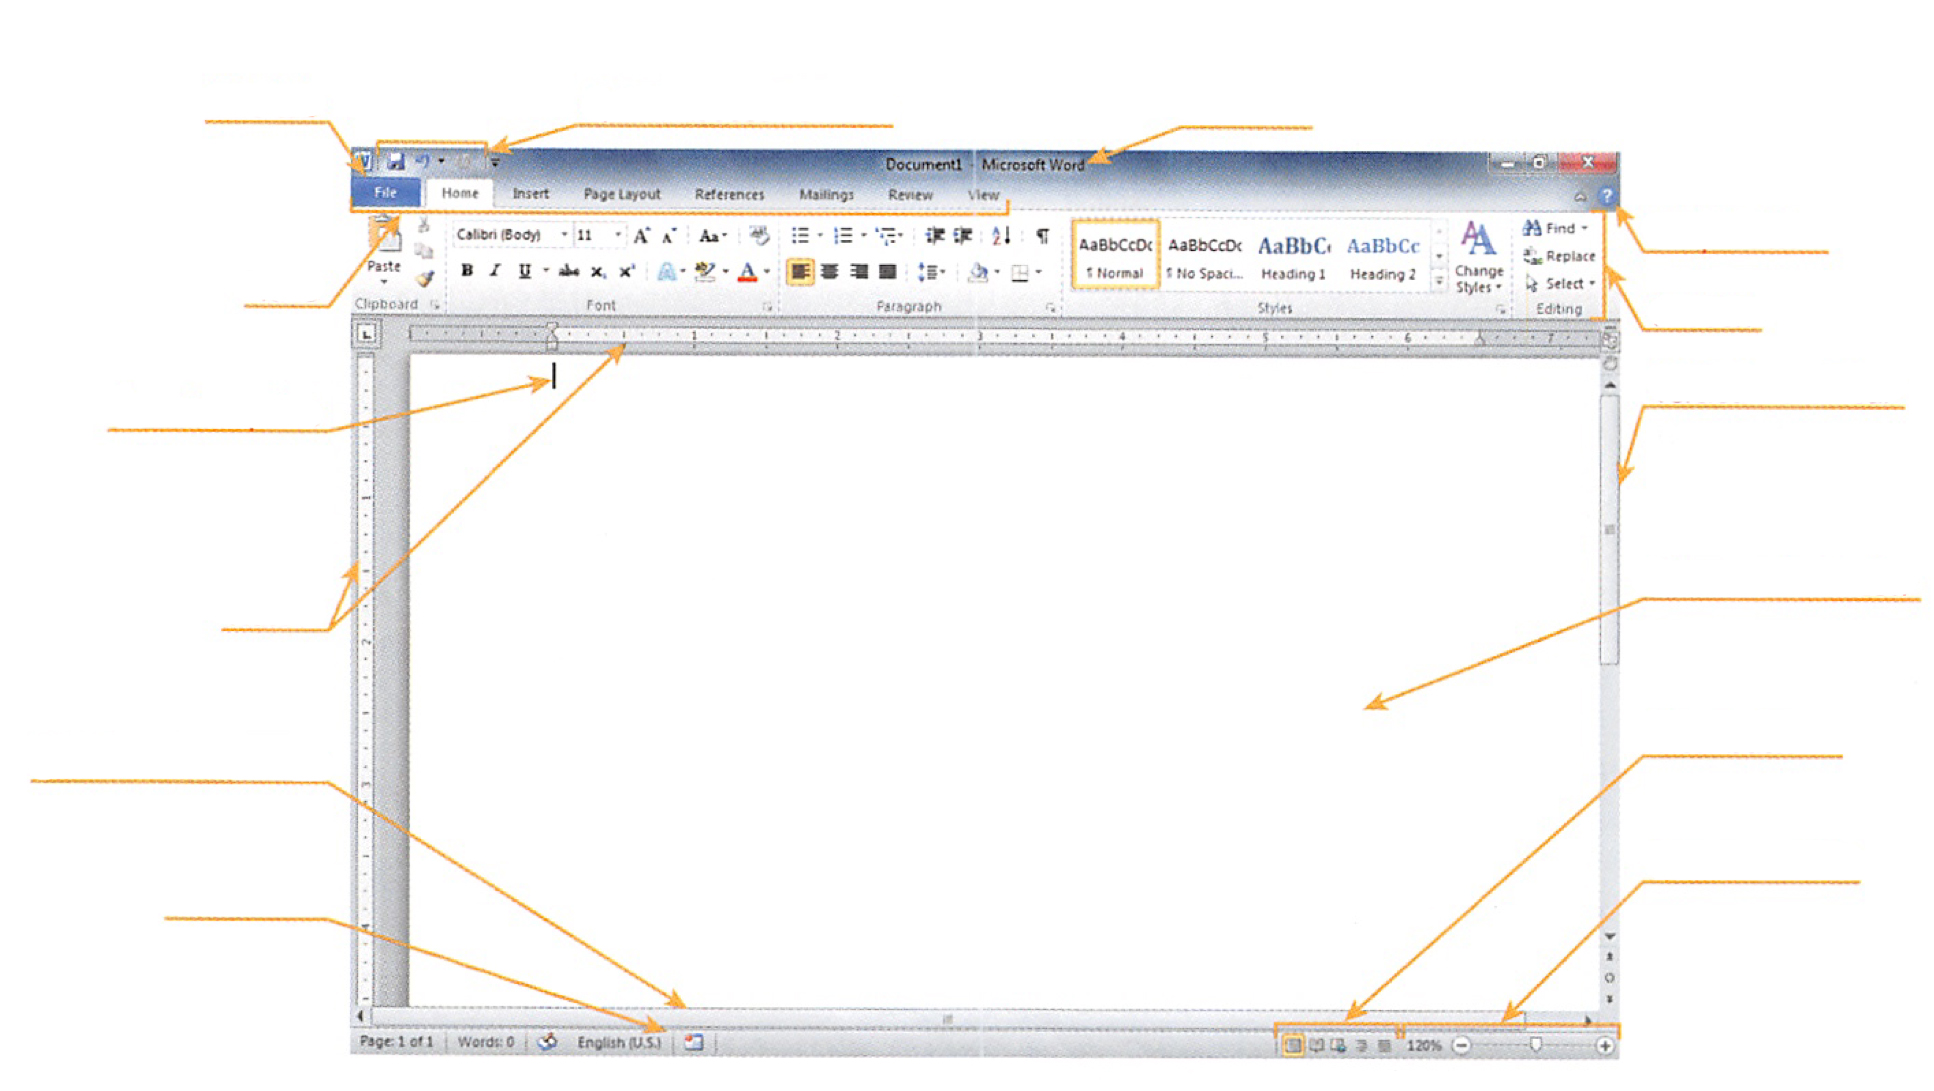Toggle Underline formatting
The image size is (1934, 1091).
[x=524, y=271]
